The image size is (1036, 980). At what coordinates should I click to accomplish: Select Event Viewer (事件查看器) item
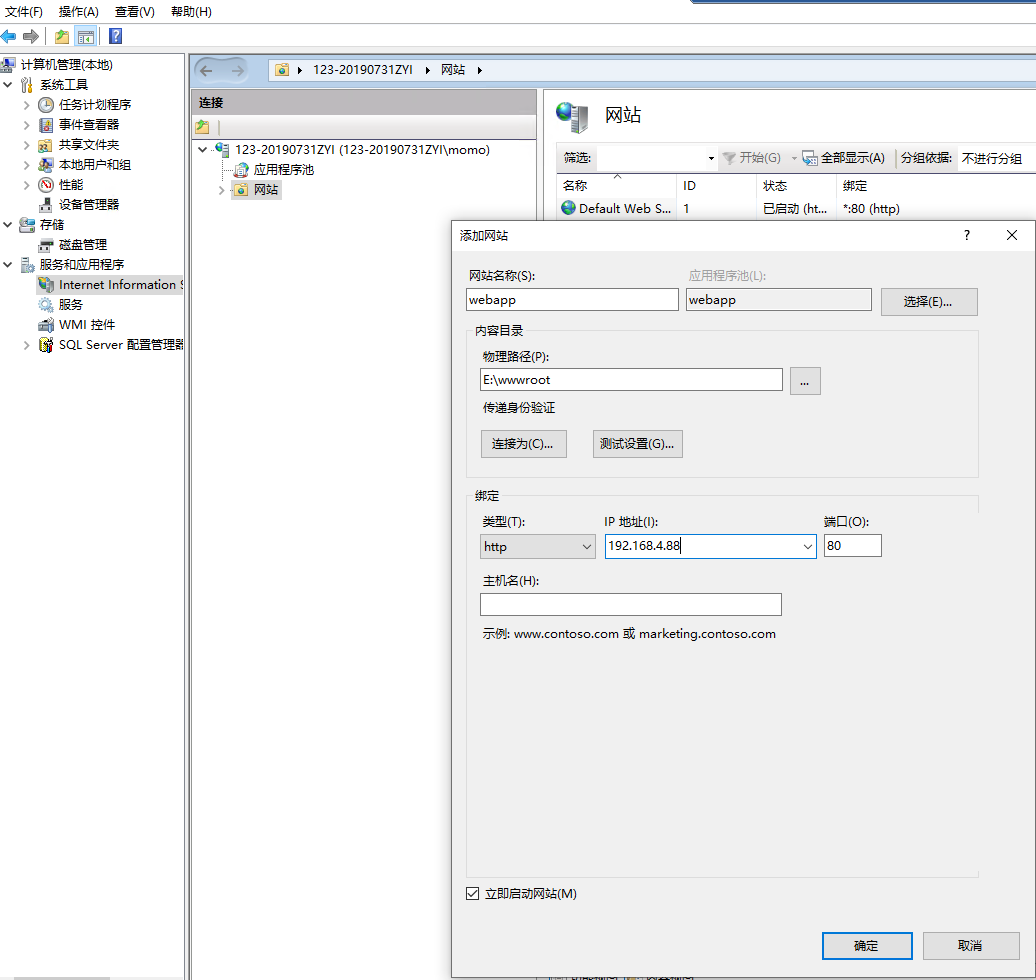click(x=88, y=125)
